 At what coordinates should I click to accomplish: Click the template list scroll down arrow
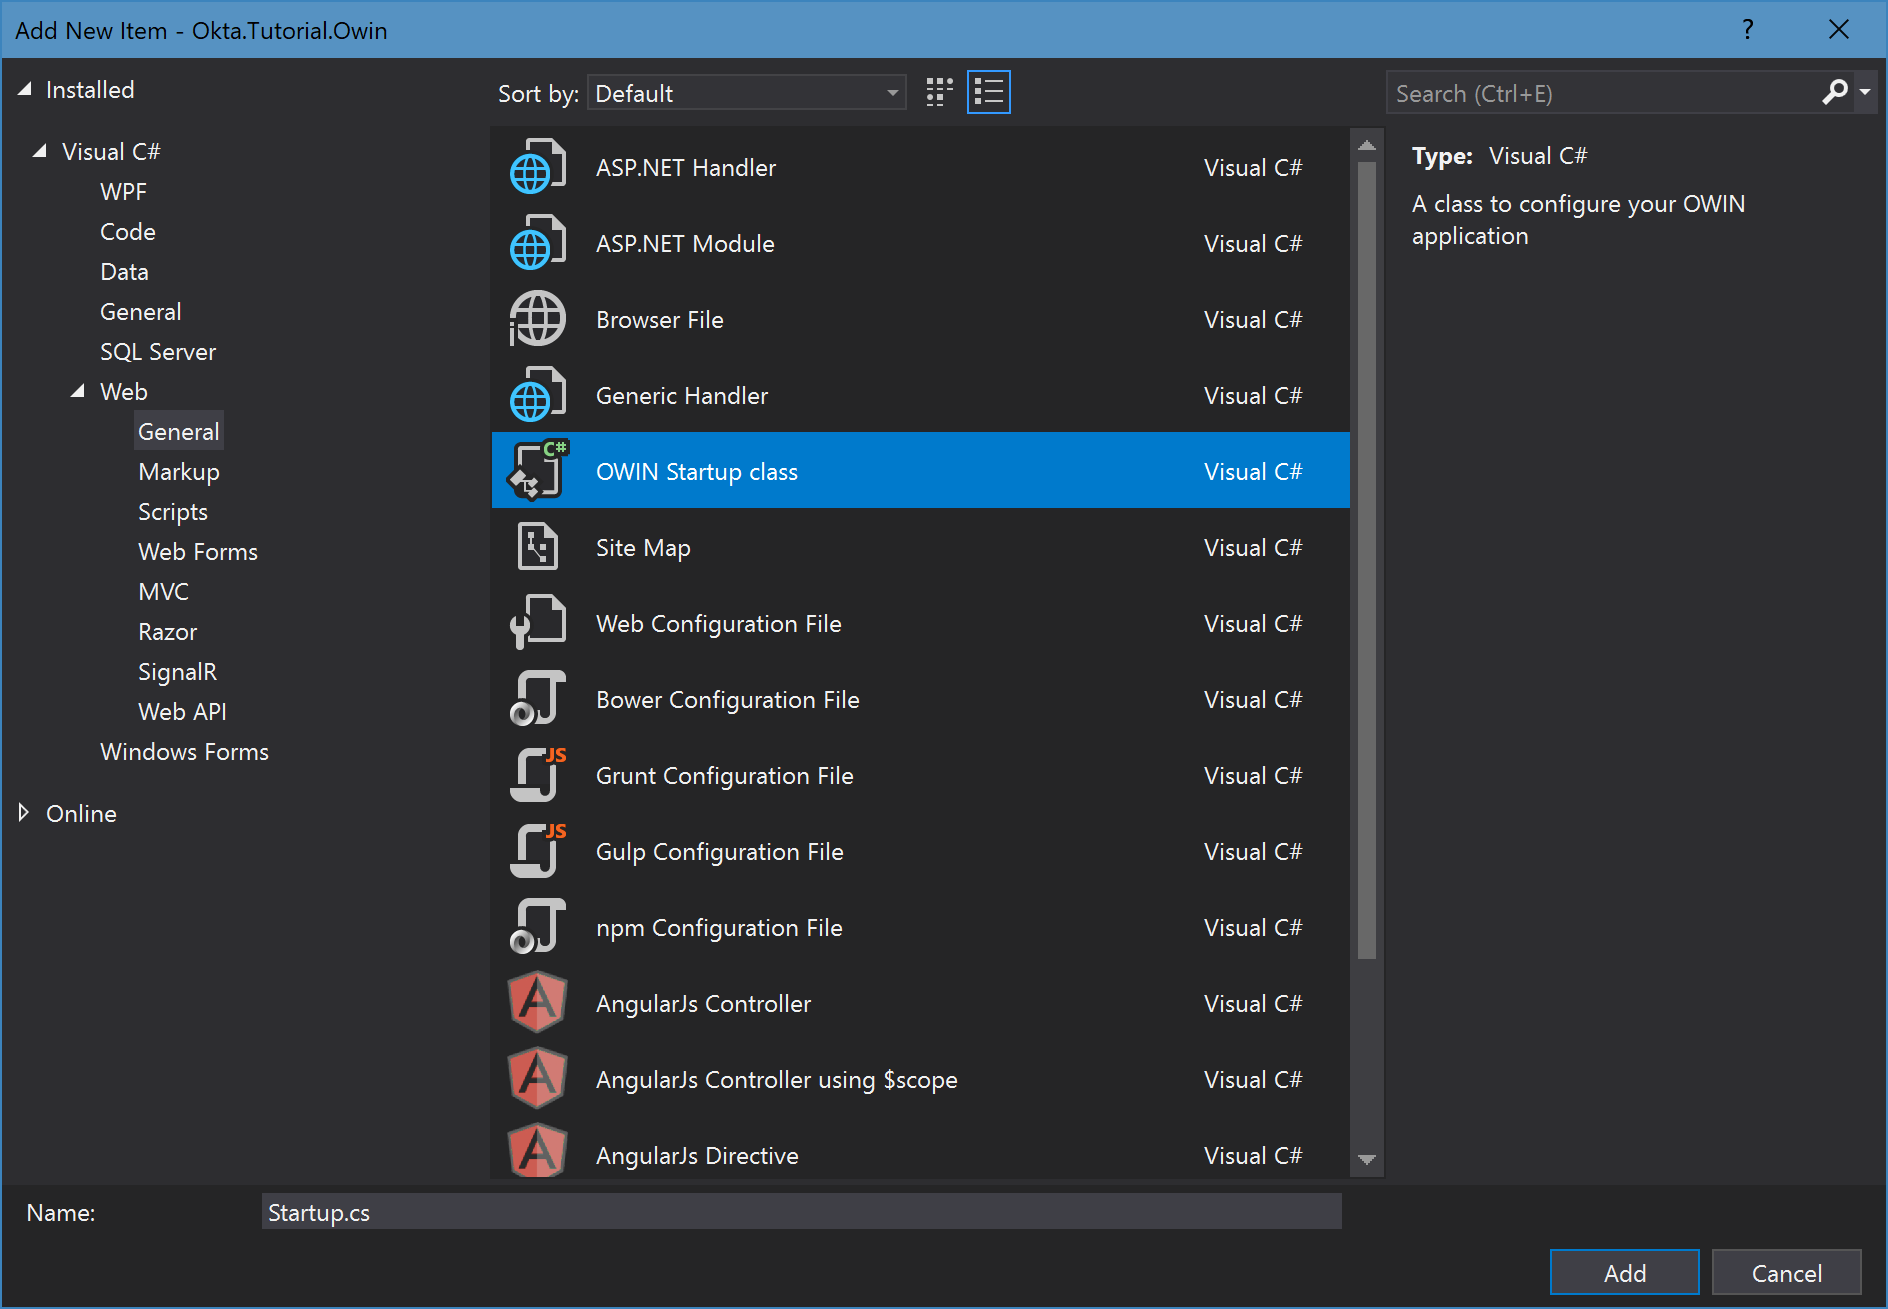click(x=1366, y=1159)
